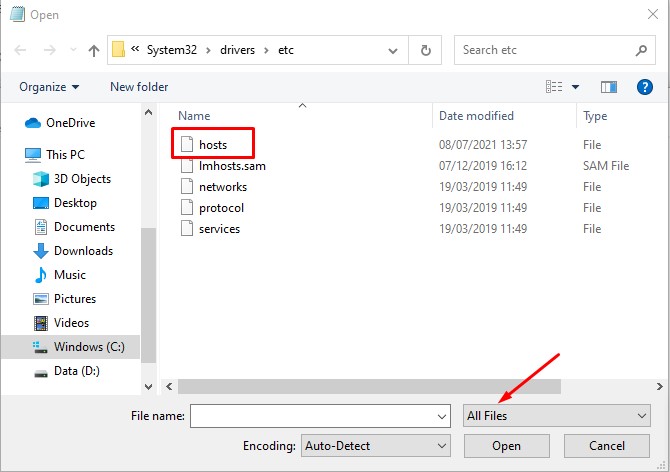Select the 3D Objects folder icon
The width and height of the screenshot is (670, 472).
coord(41,179)
